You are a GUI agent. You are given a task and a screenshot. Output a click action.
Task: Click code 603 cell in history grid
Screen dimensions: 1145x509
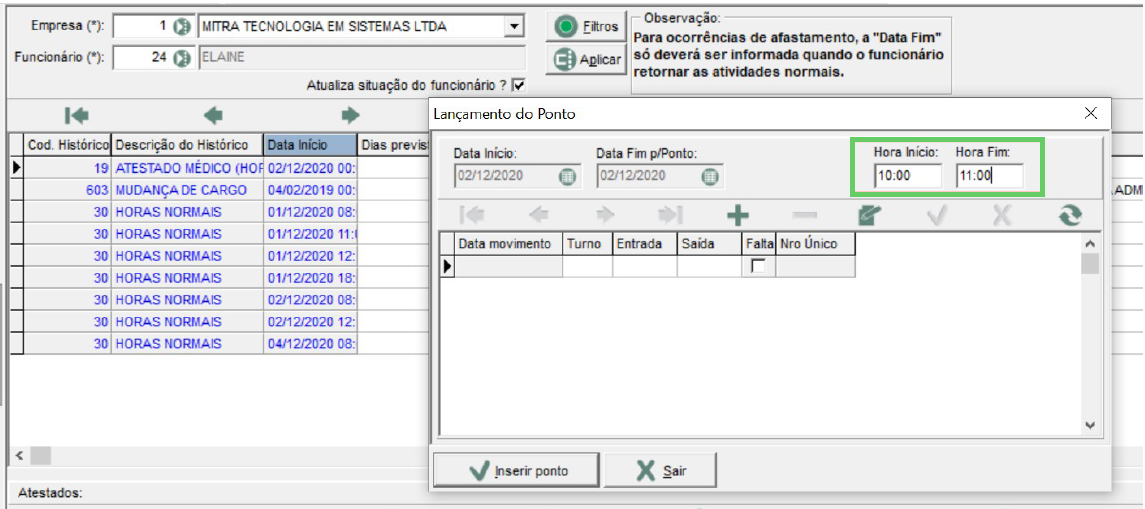(x=69, y=190)
